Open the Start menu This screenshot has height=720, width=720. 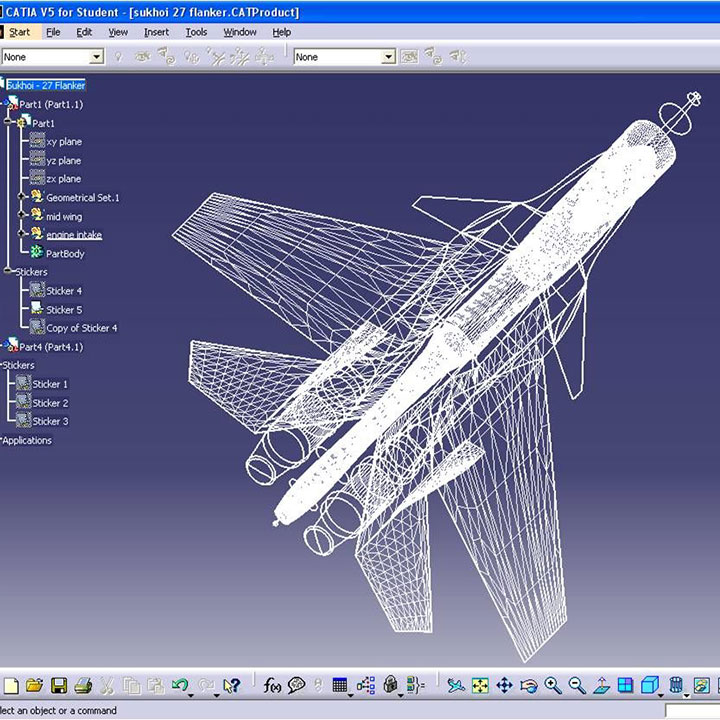coord(19,32)
